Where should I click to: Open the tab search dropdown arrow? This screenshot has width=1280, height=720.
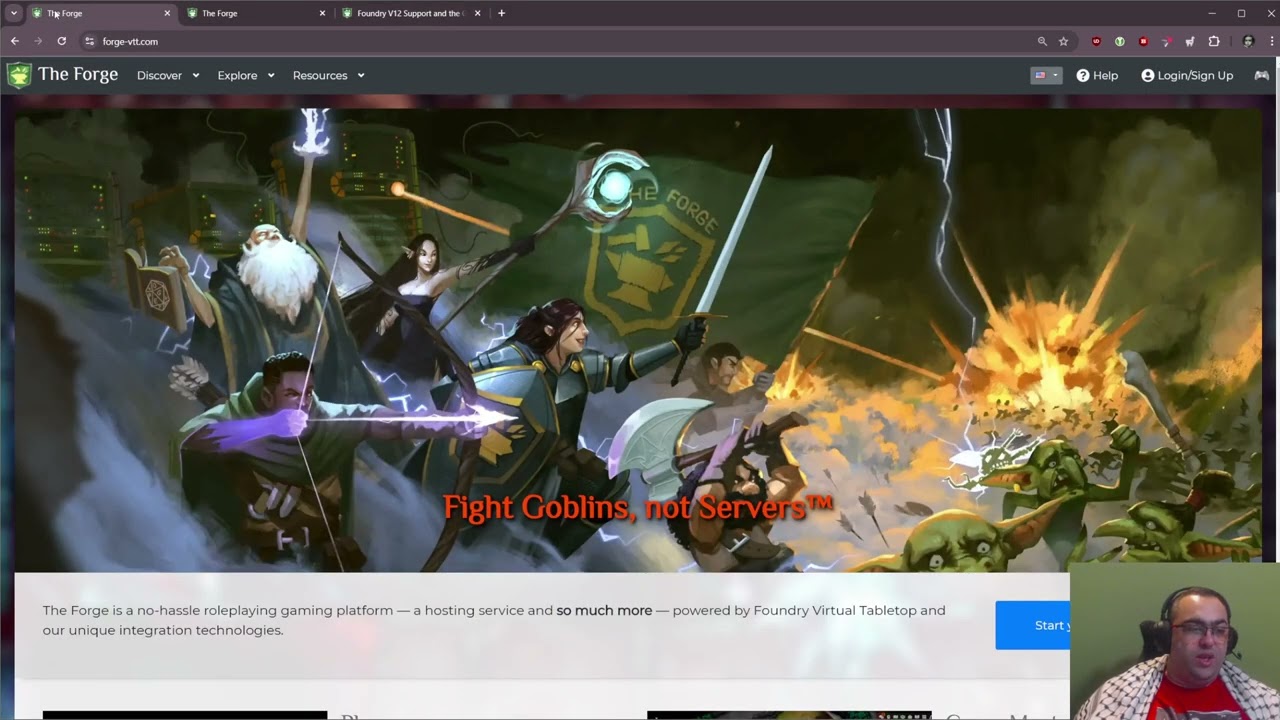(x=14, y=13)
